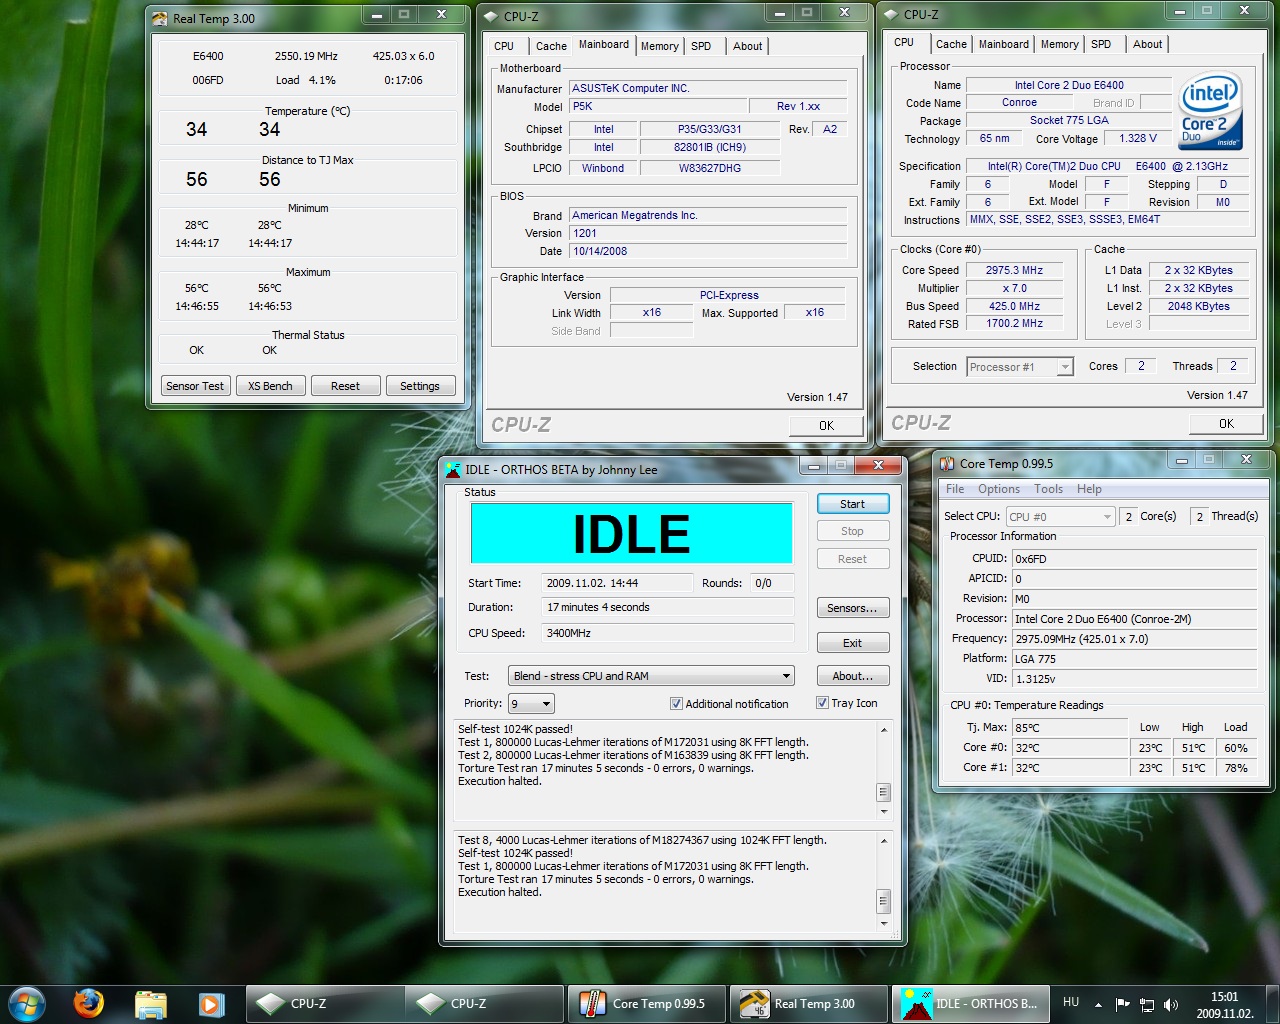The height and width of the screenshot is (1024, 1280).
Task: Switch to Mainboard tab in right CPU-Z window
Action: pyautogui.click(x=1003, y=44)
